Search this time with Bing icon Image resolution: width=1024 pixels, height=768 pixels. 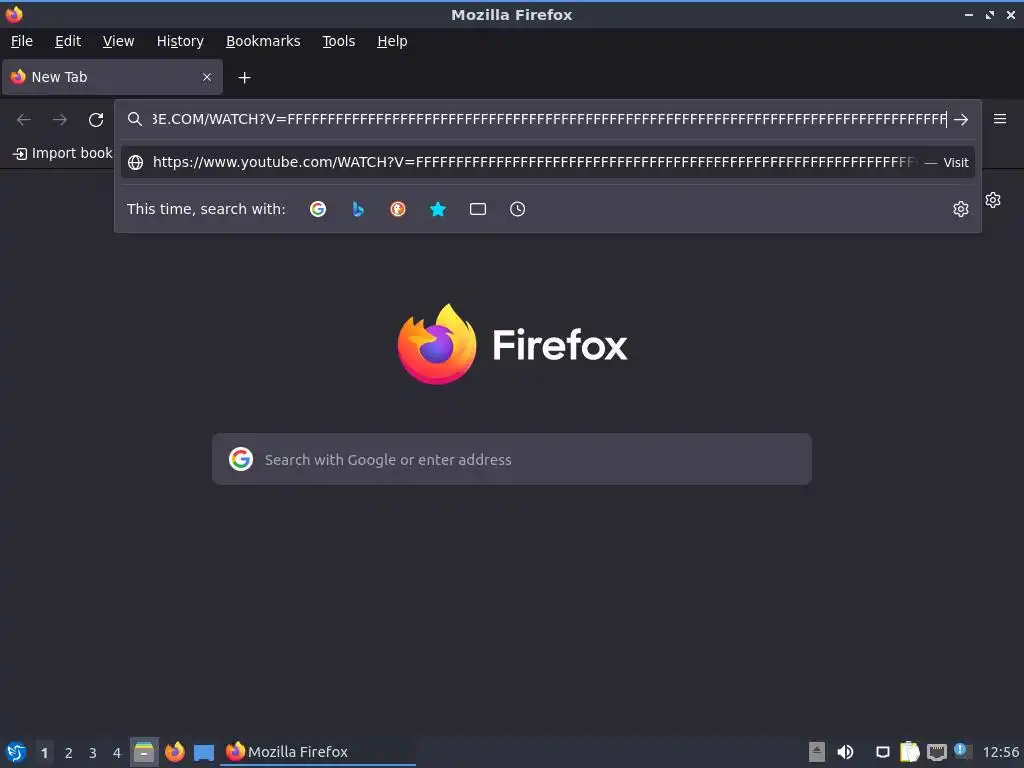pos(358,209)
